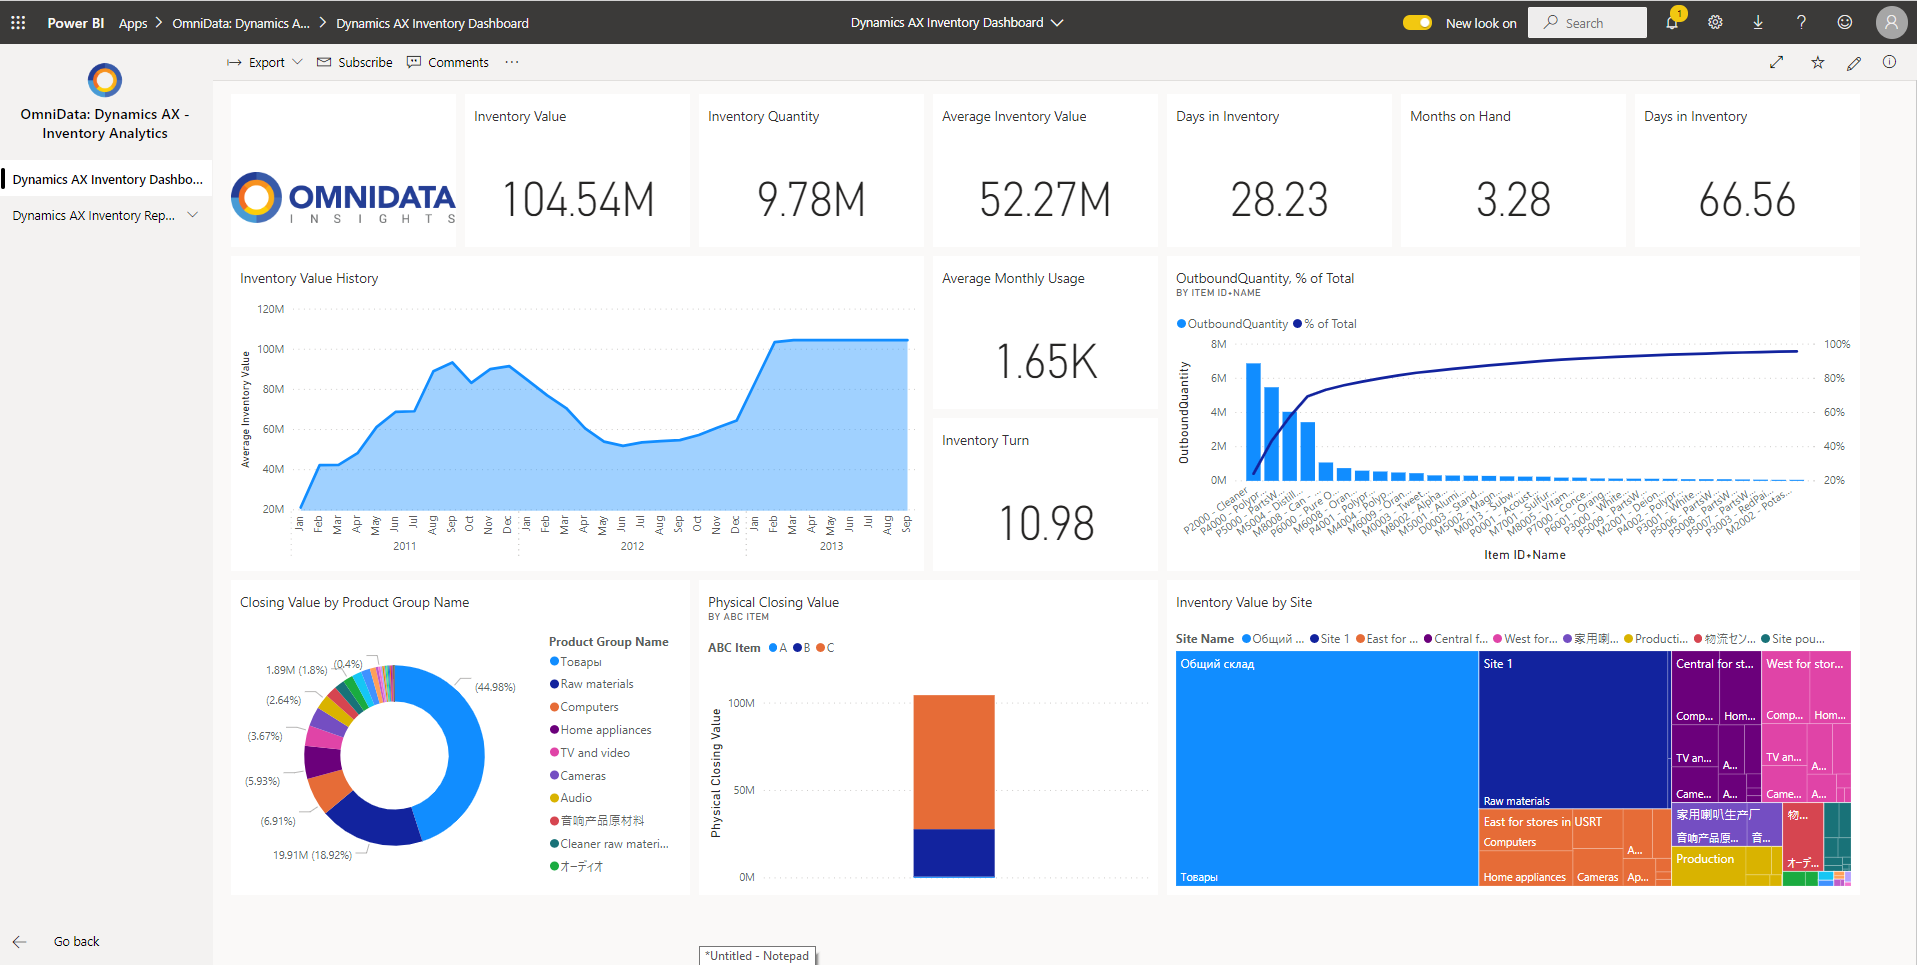Click Inventory Value History chart title
Image resolution: width=1917 pixels, height=965 pixels.
[309, 278]
